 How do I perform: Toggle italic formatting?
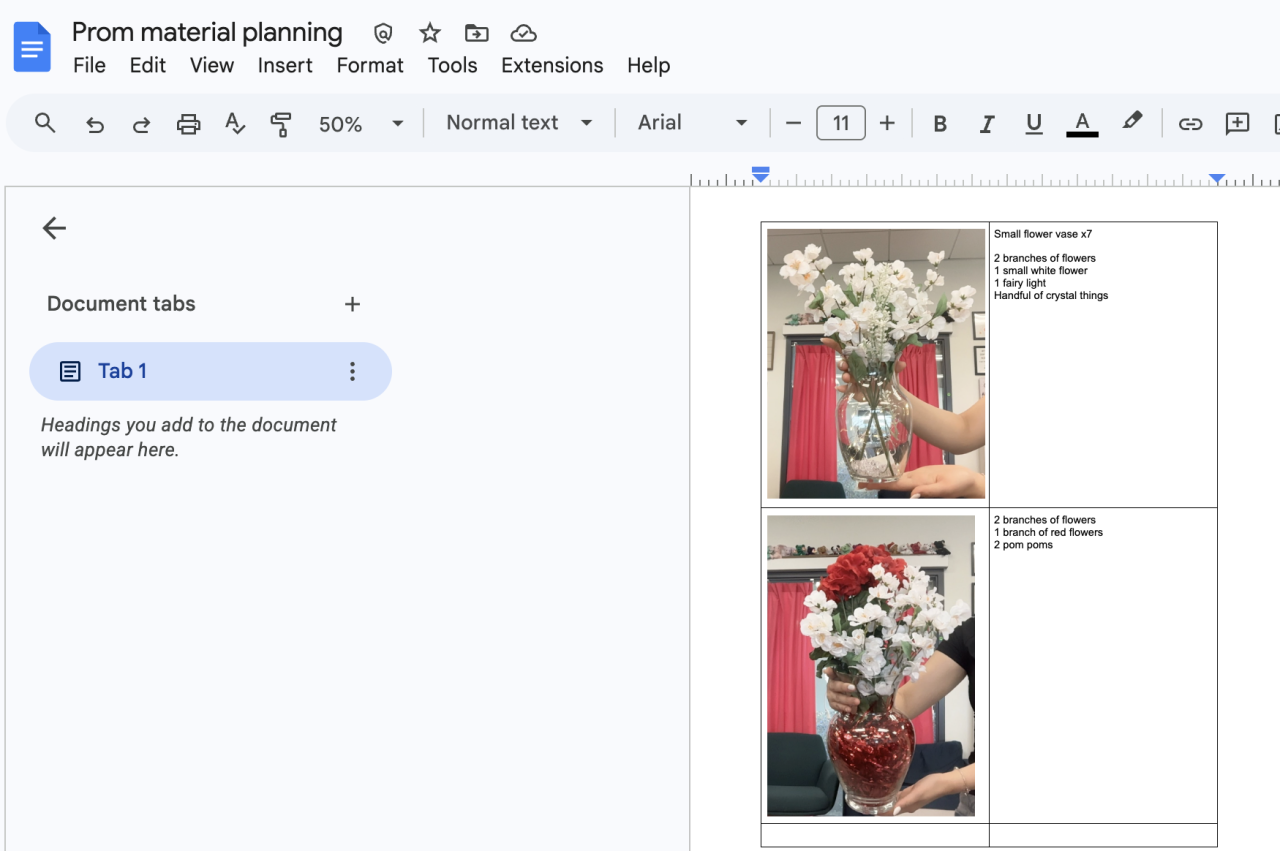pos(987,124)
